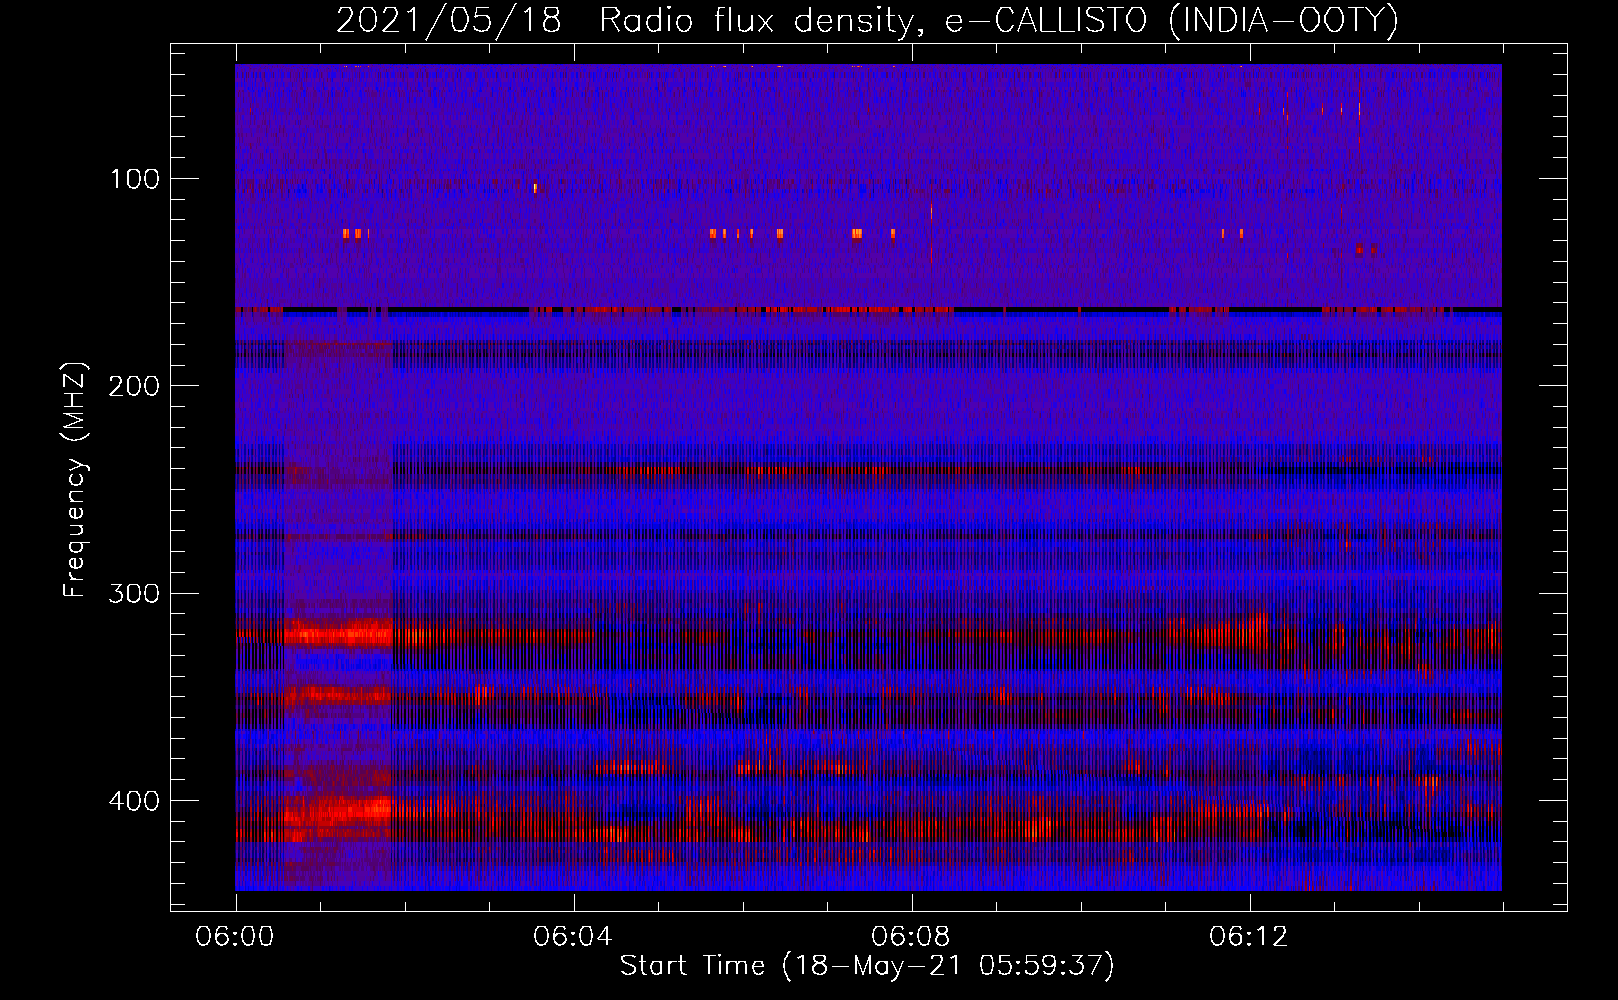This screenshot has height=1000, width=1618.
Task: Click the 06:04 time tick label
Action: click(573, 936)
